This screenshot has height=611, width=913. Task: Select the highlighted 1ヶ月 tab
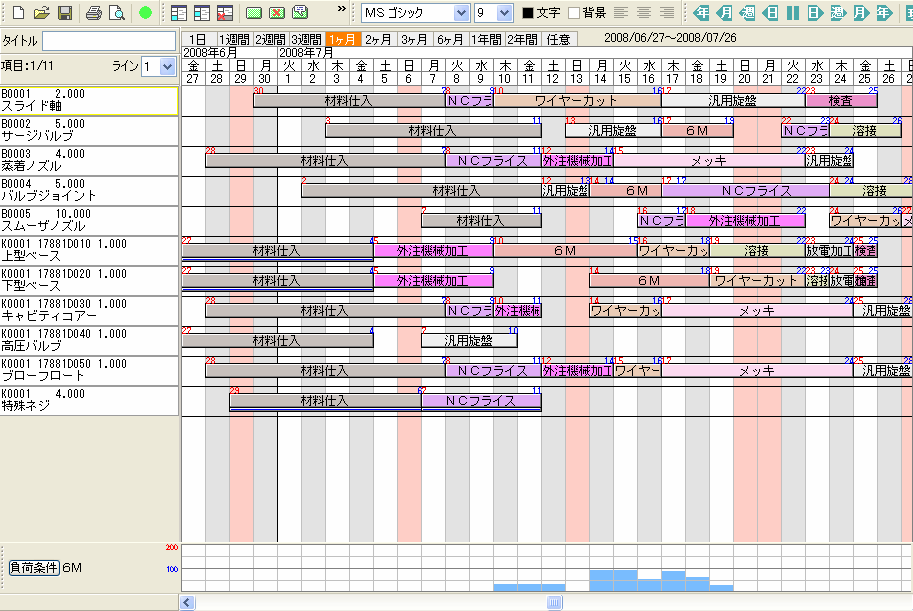pos(343,39)
